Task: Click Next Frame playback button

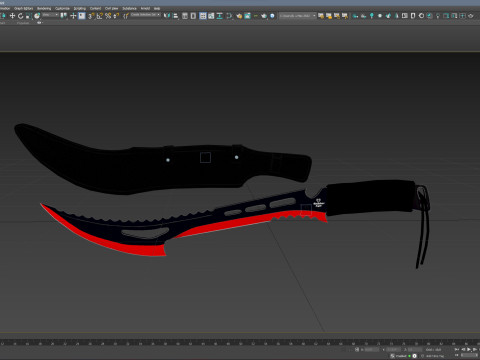Action: 475,350
